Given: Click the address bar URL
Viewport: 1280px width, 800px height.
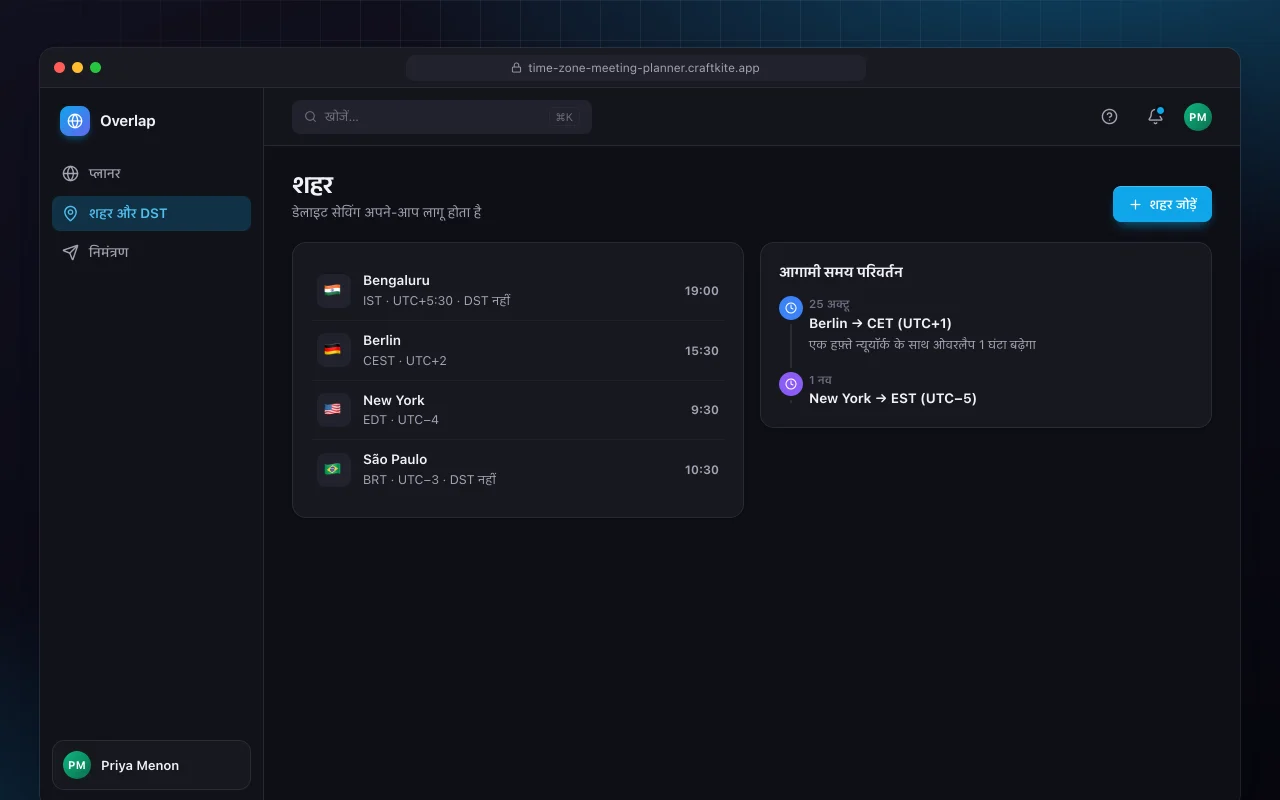Looking at the screenshot, I should 644,68.
